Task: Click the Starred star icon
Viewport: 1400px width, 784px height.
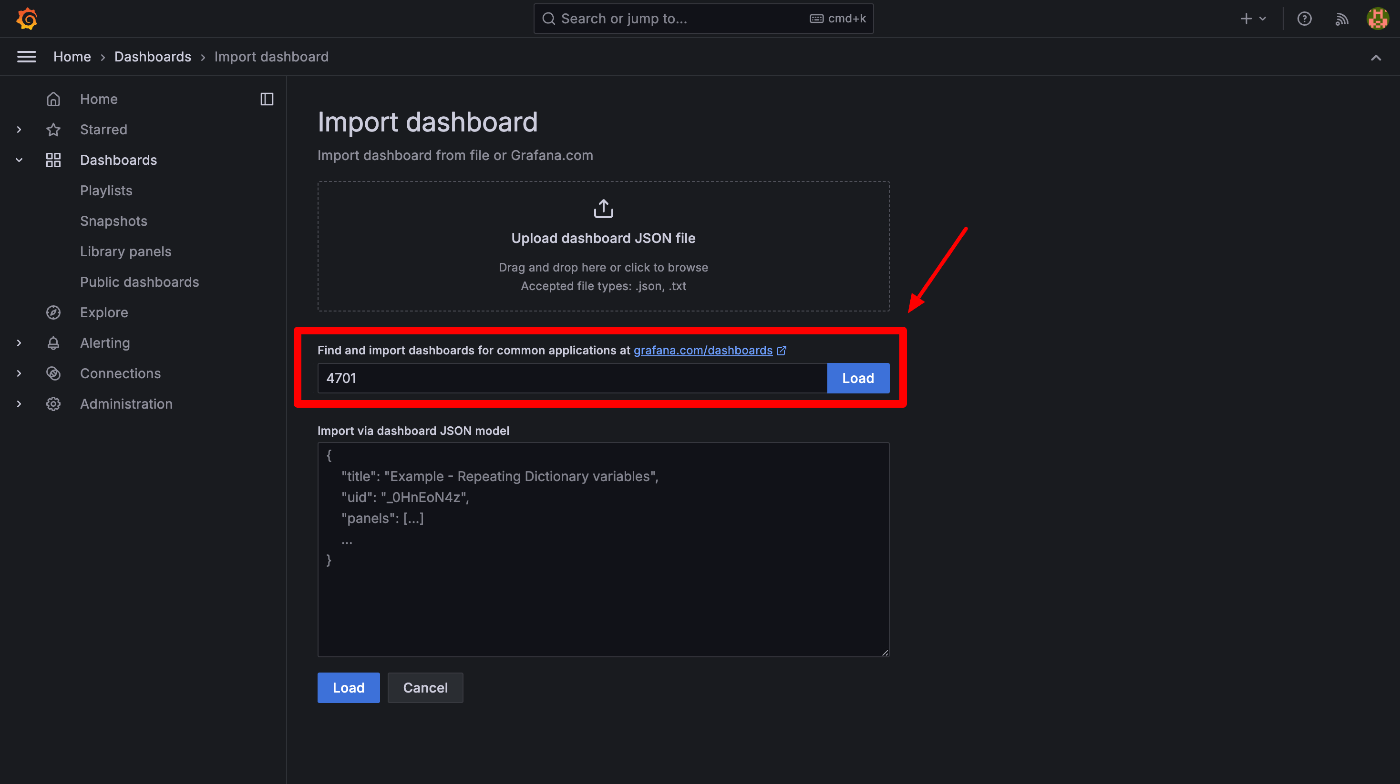Action: pyautogui.click(x=54, y=130)
